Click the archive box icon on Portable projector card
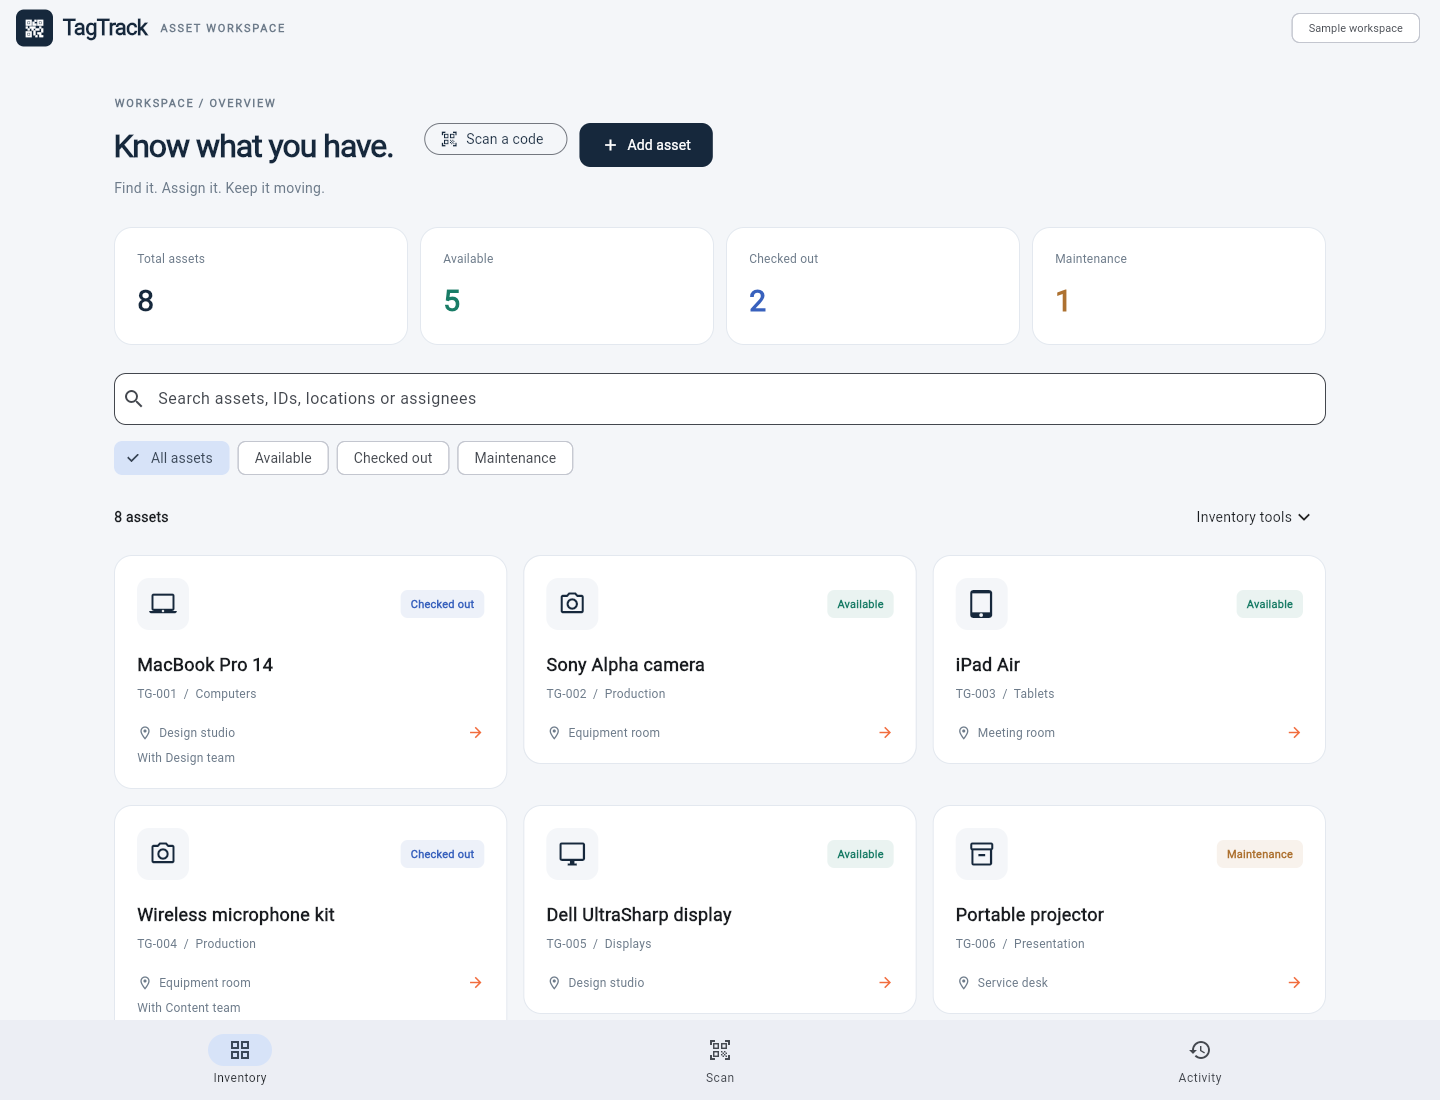Screen dimensions: 1440x1100 point(981,854)
